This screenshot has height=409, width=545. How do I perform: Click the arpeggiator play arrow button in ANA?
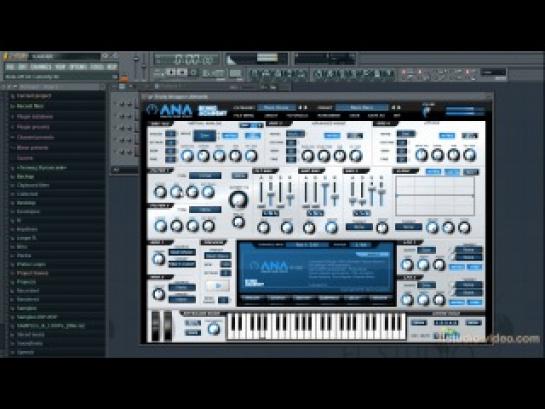[x=218, y=286]
